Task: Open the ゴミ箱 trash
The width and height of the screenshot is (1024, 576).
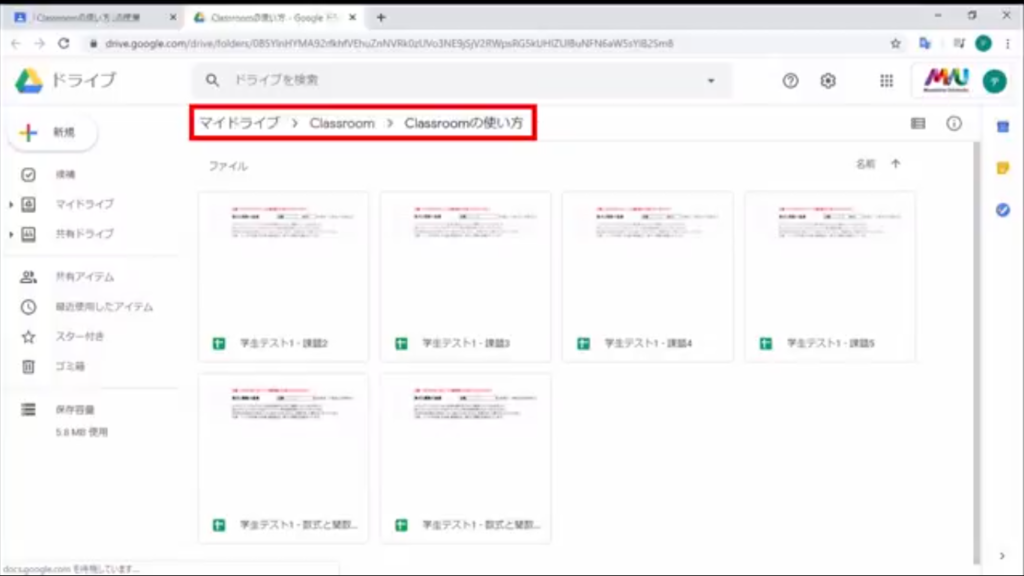Action: [x=70, y=366]
